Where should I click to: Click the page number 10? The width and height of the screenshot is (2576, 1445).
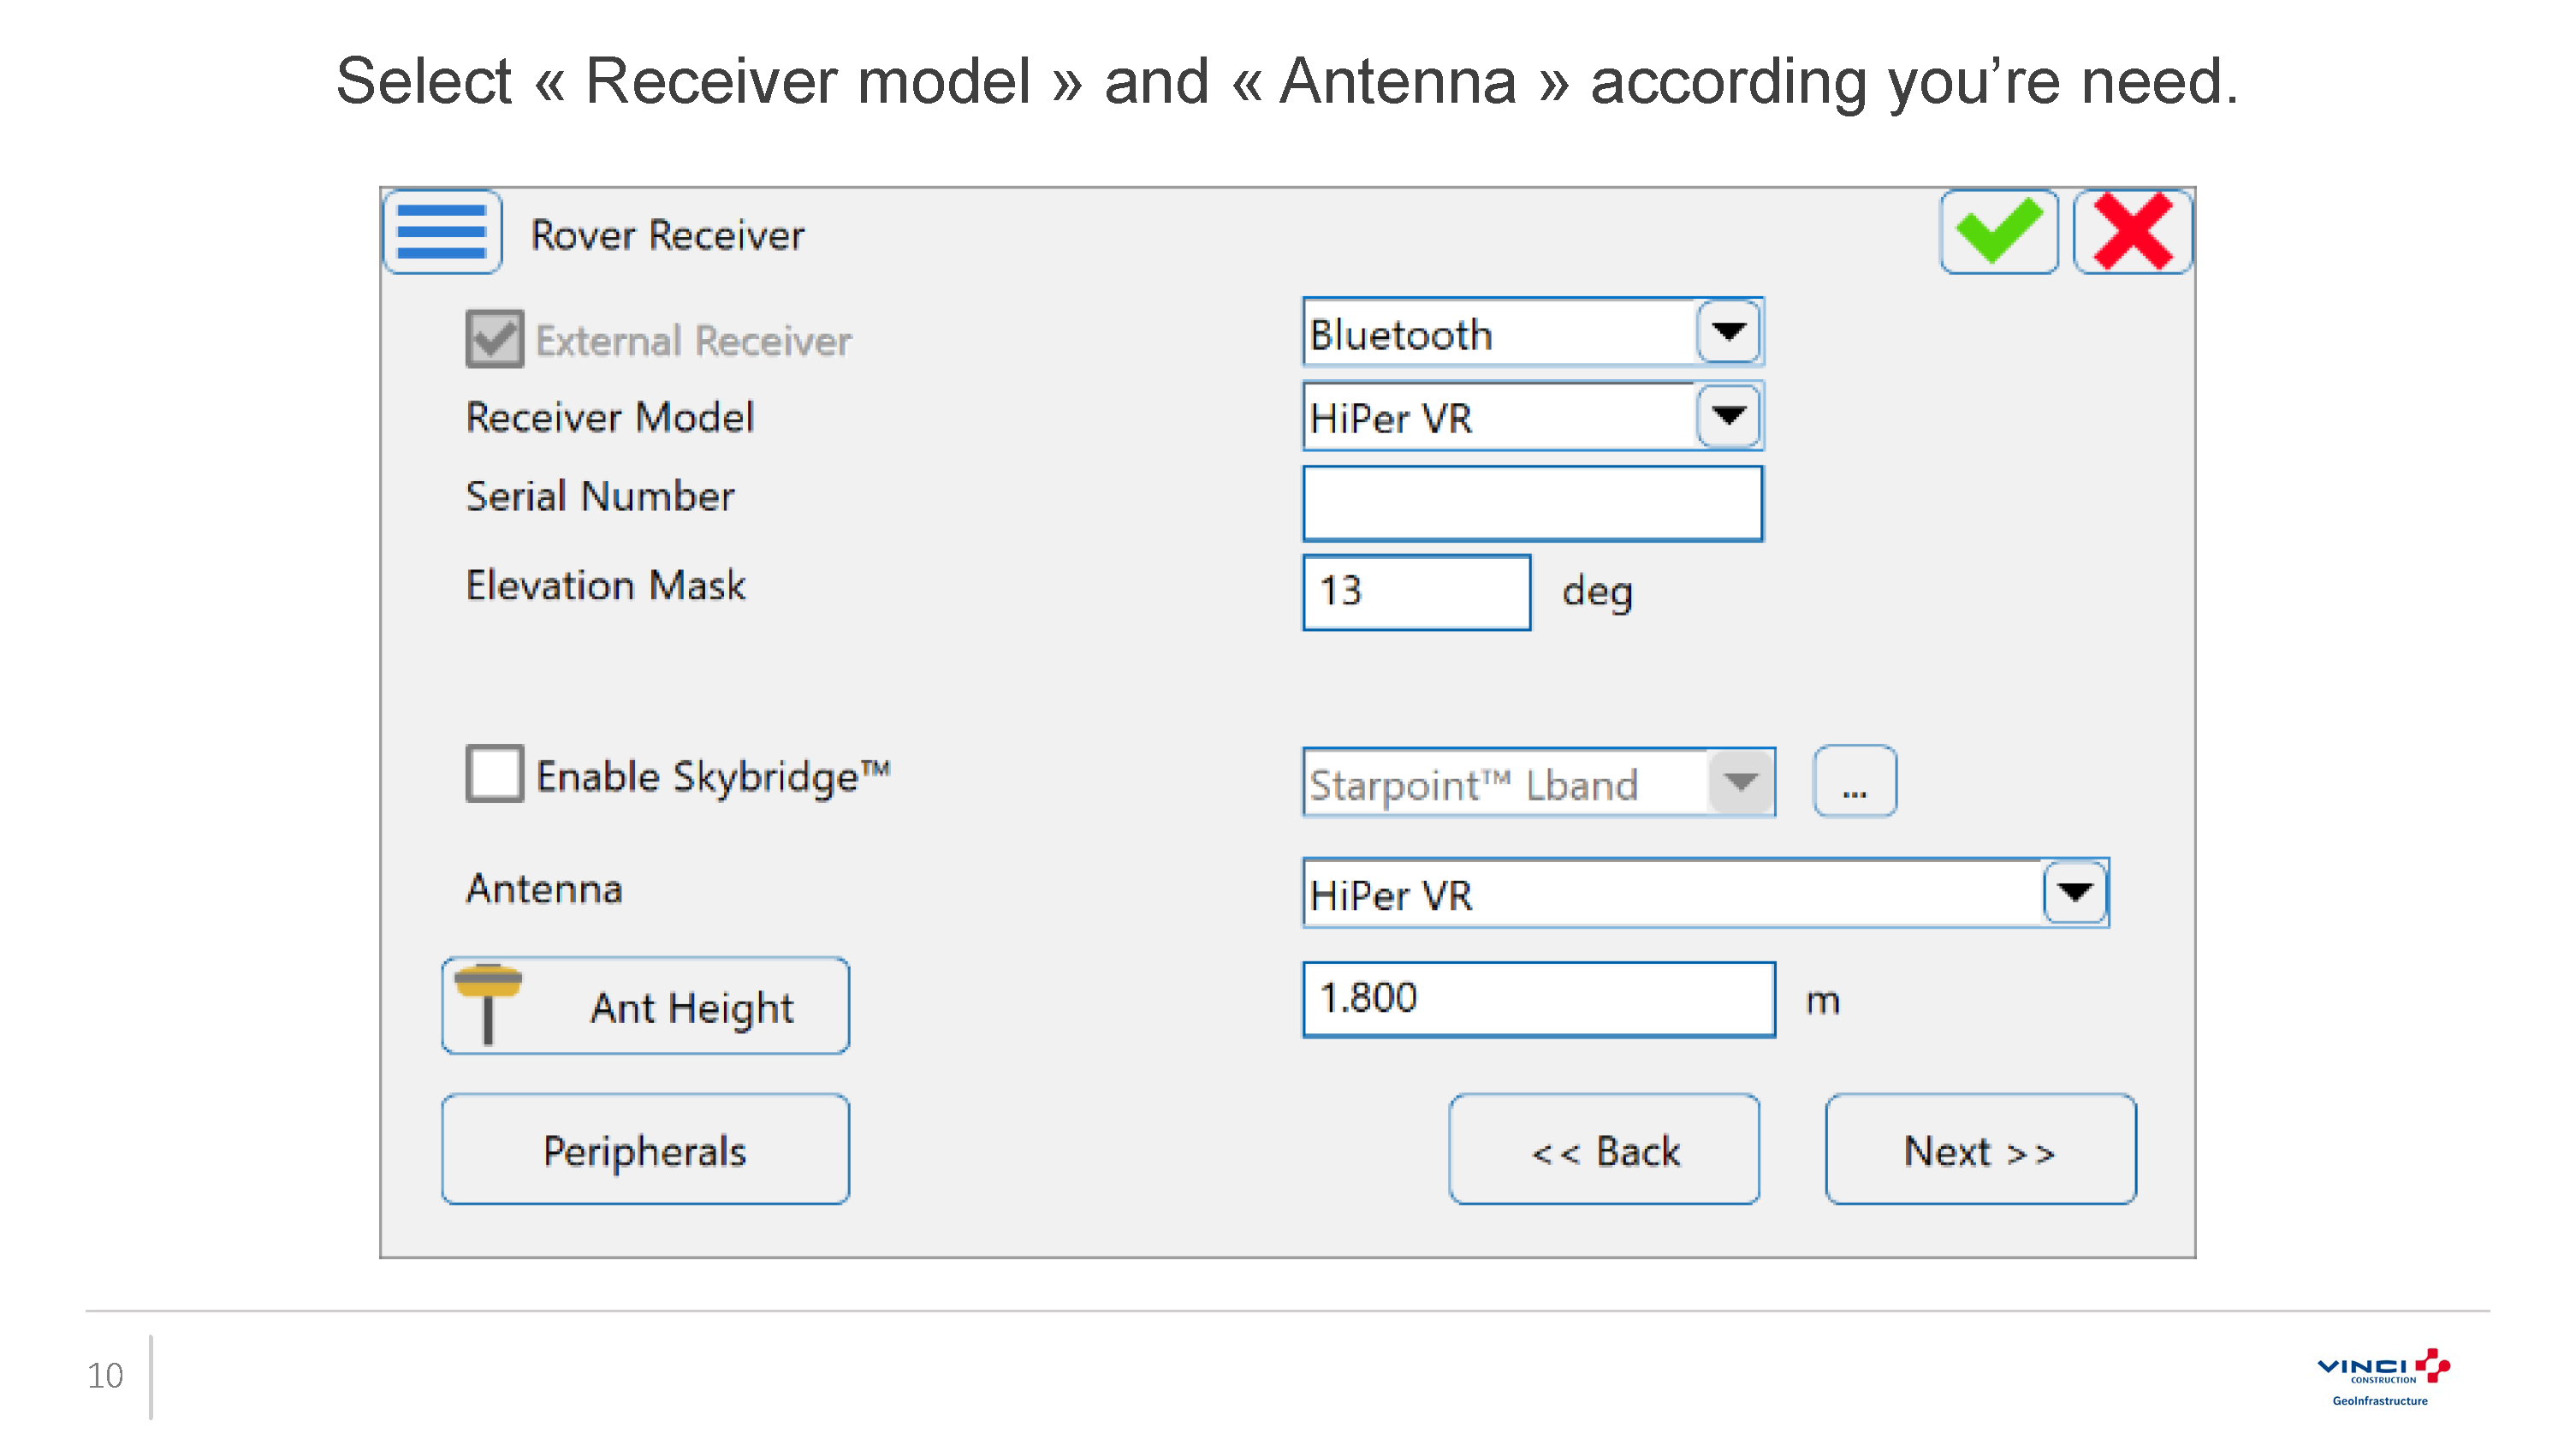105,1375
